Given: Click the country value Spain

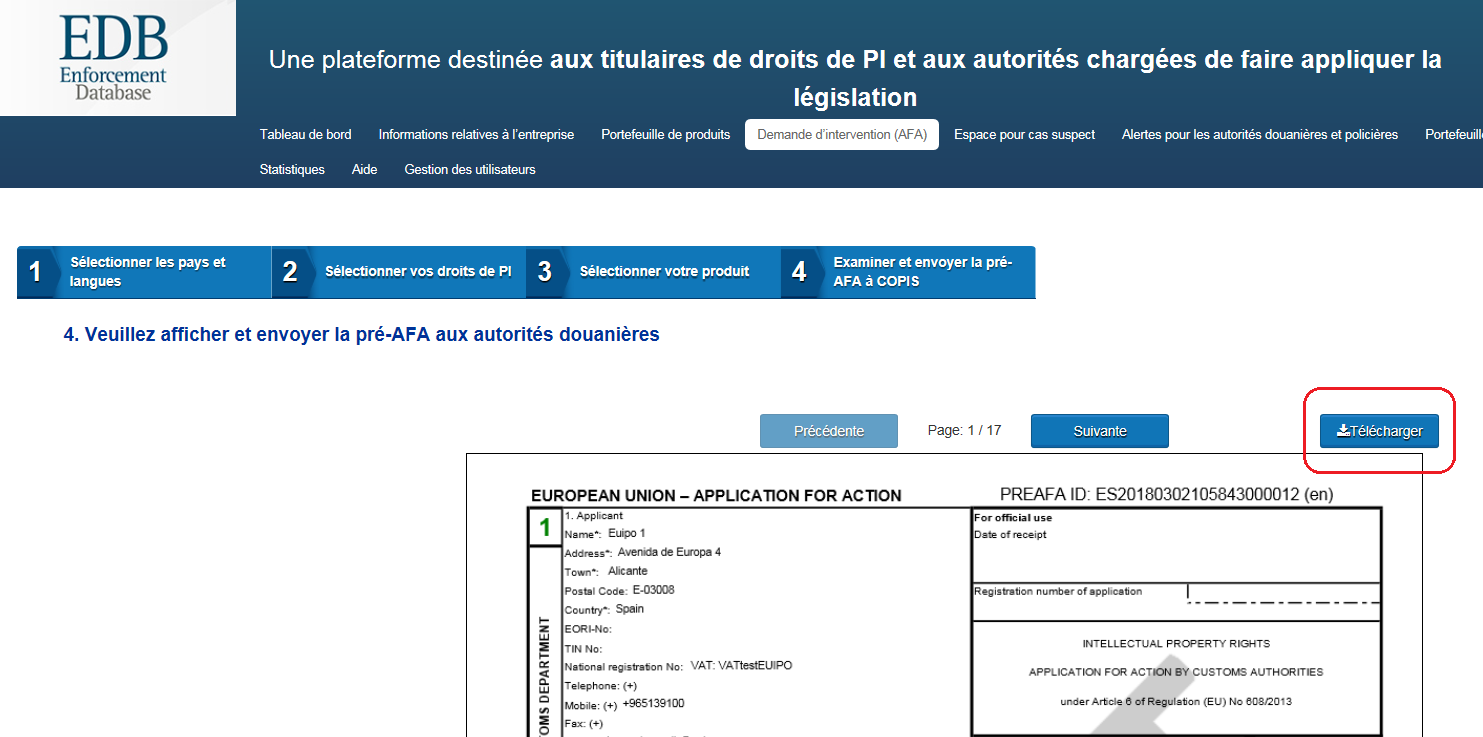Looking at the screenshot, I should click(630, 609).
